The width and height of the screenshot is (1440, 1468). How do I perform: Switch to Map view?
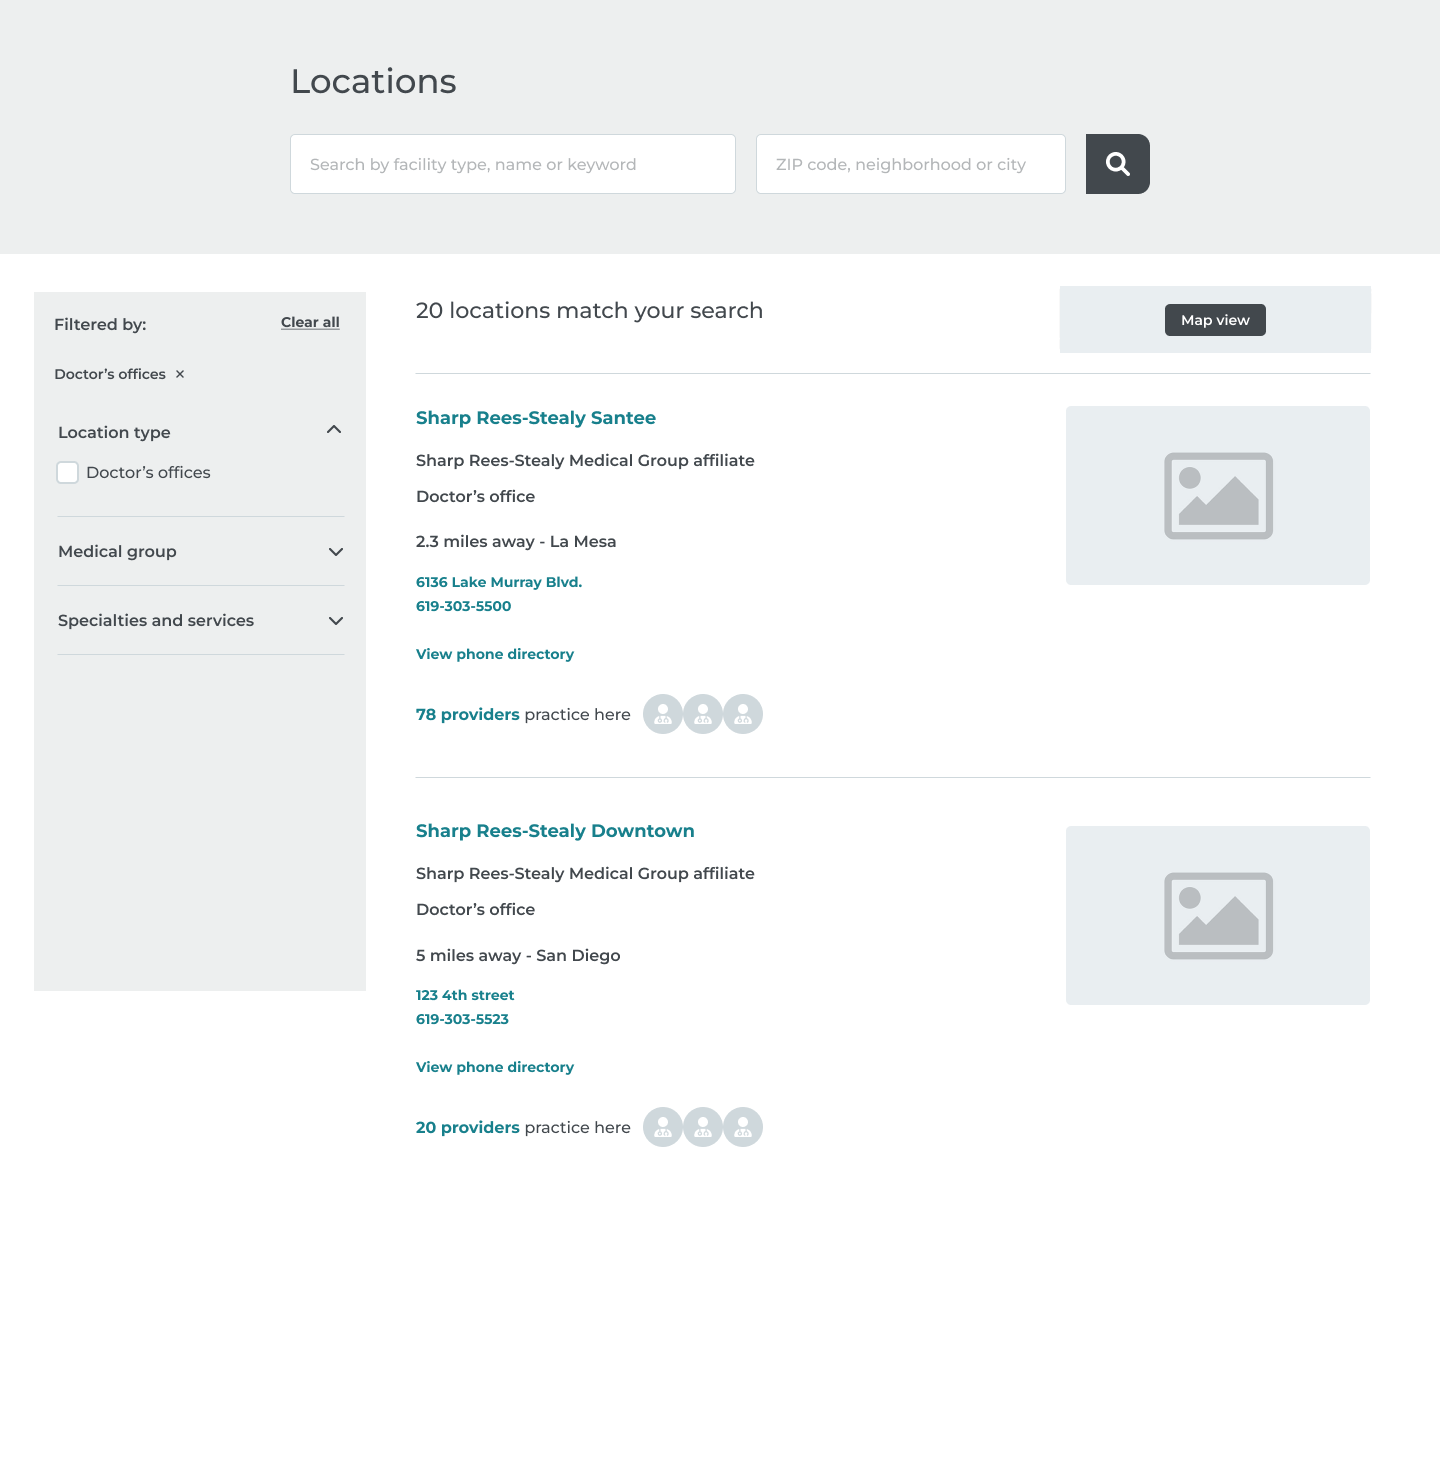[1215, 320]
